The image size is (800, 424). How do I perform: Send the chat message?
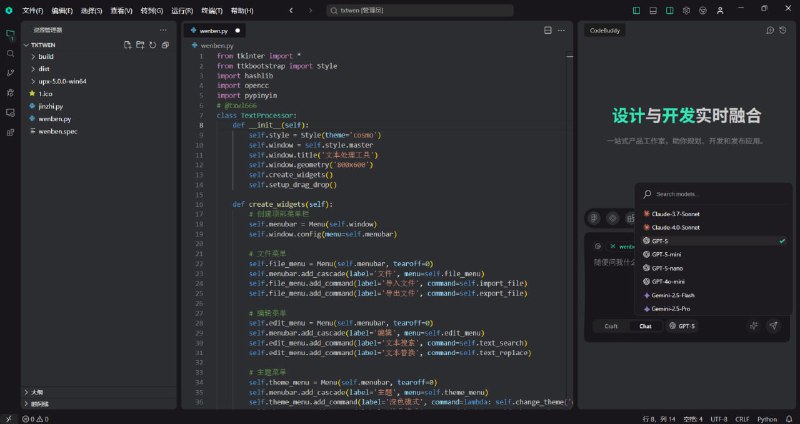(x=773, y=326)
